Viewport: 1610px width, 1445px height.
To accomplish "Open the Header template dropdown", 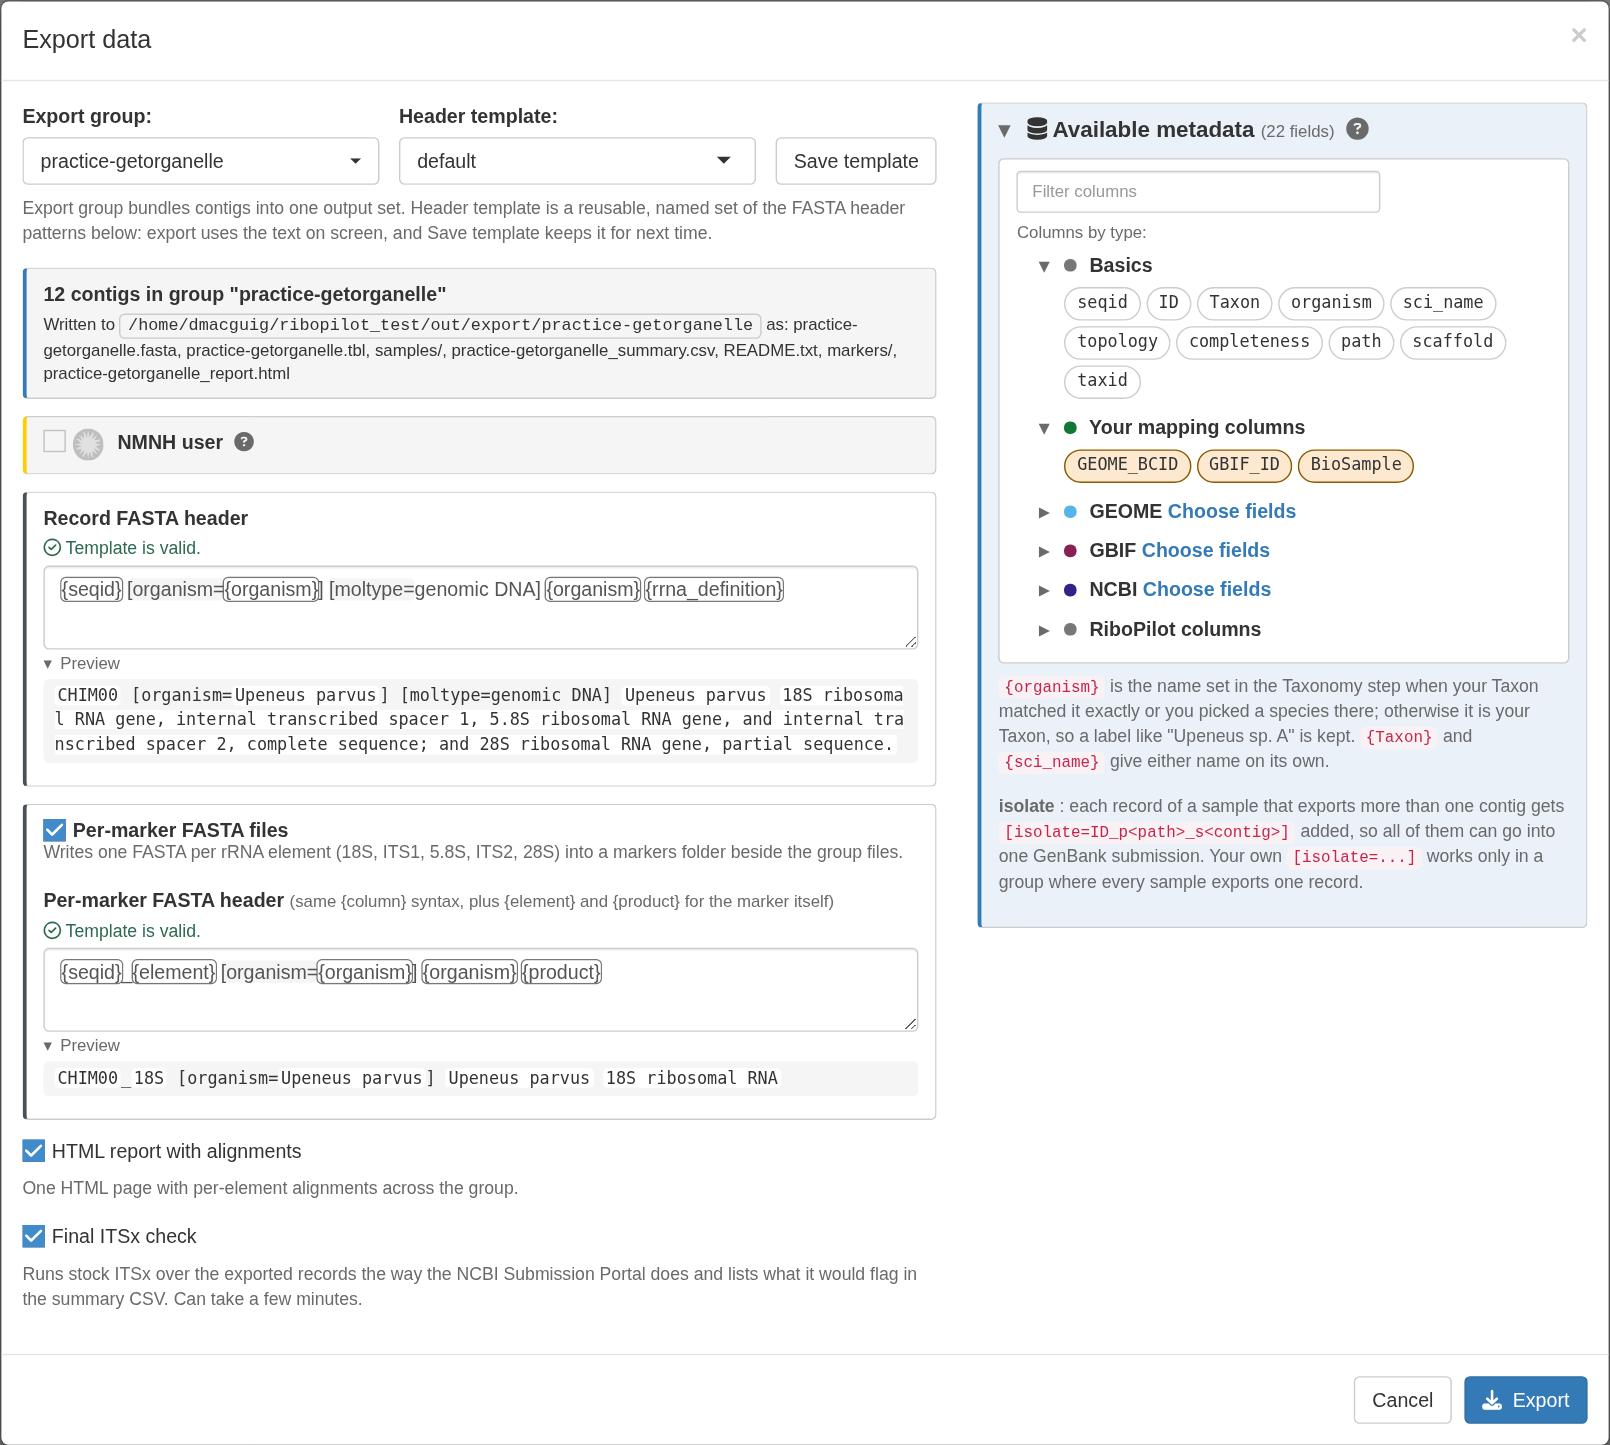I will point(577,161).
